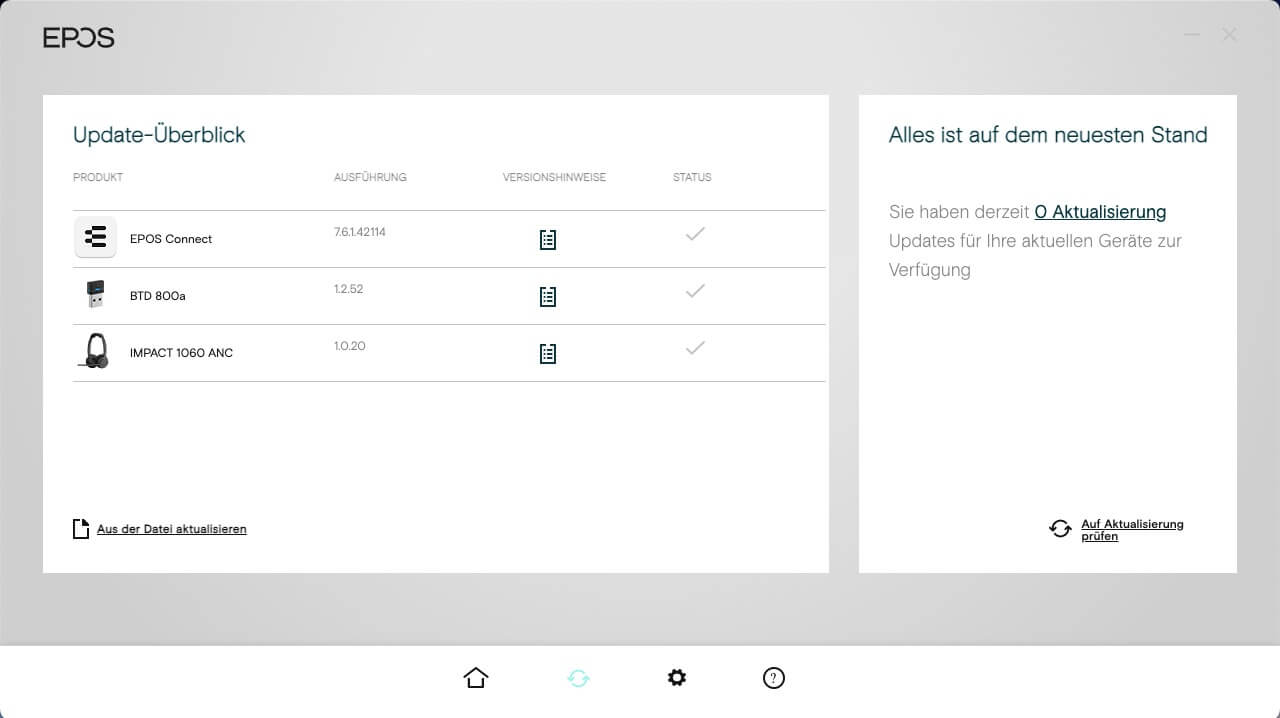1280x718 pixels.
Task: Click the BTD 800a status checkmark
Action: pos(695,291)
